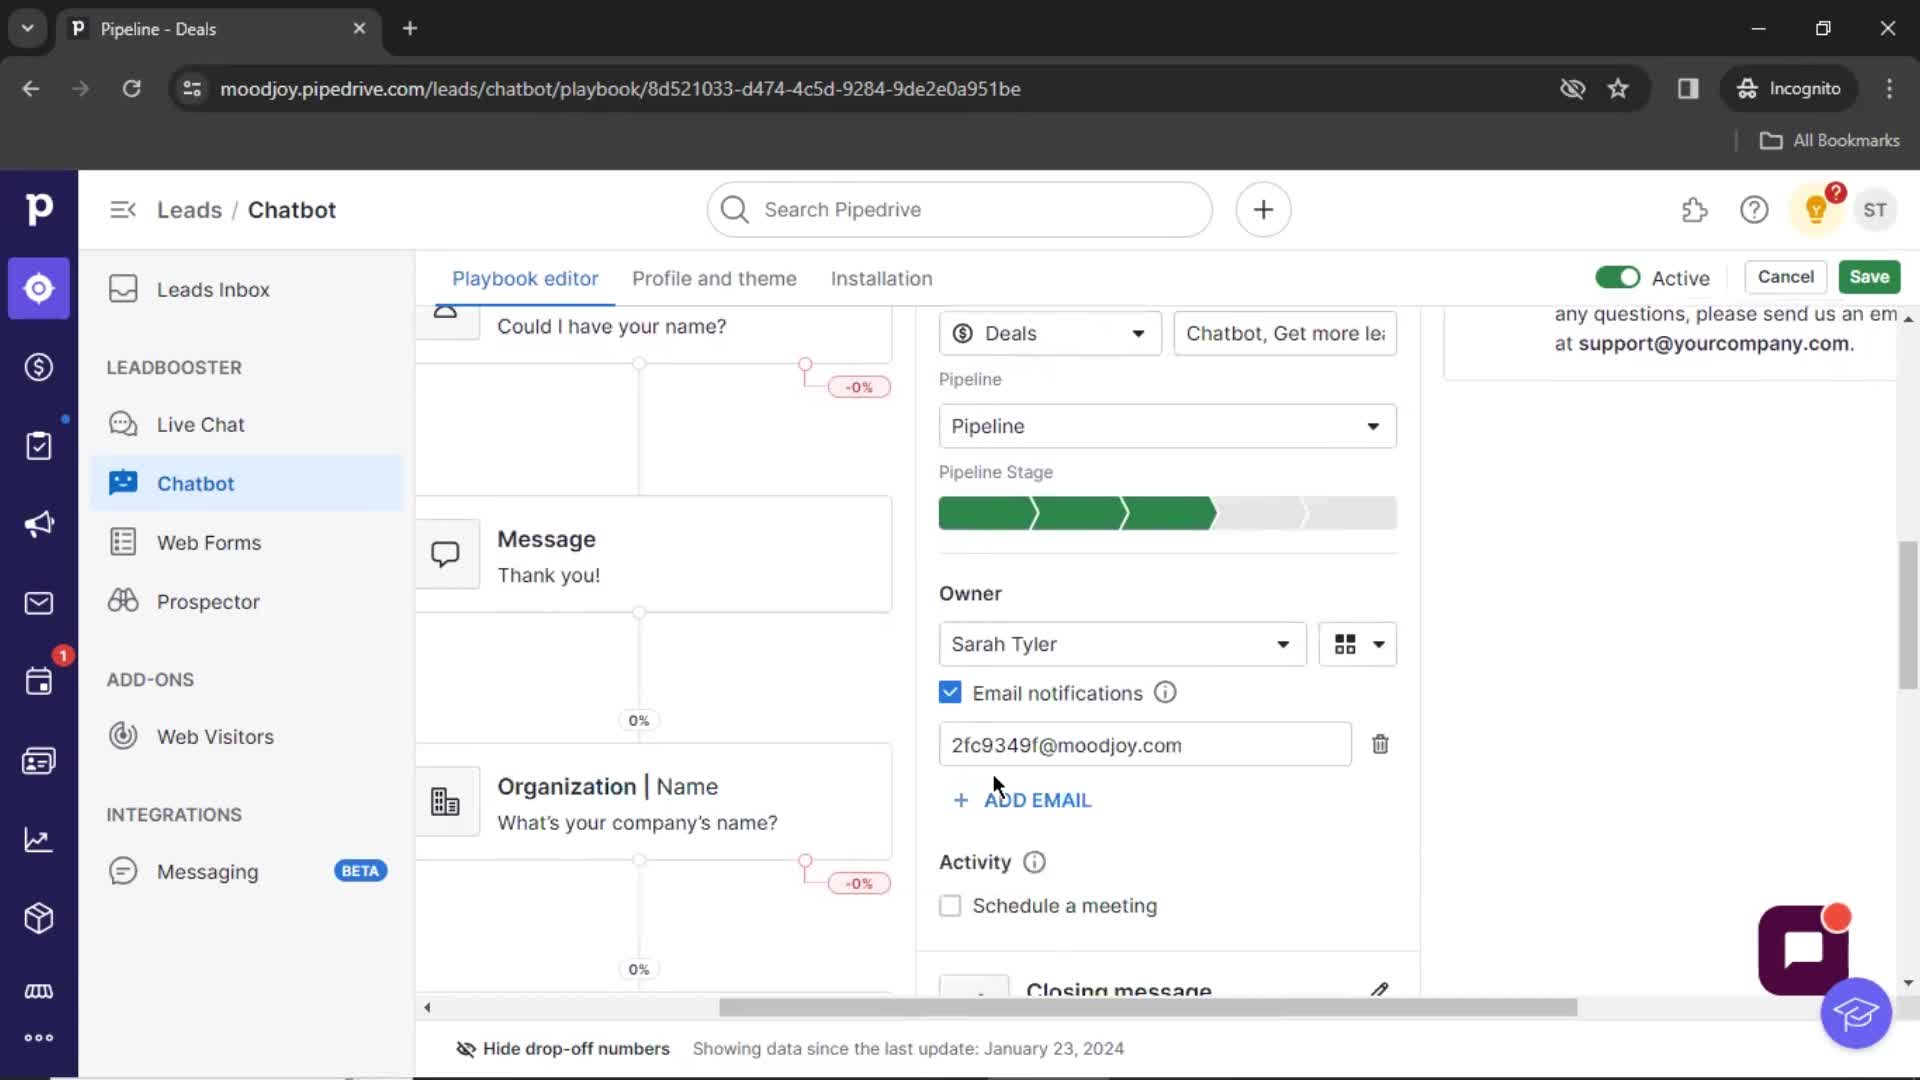Open the help question mark icon
Image resolution: width=1920 pixels, height=1080 pixels.
pyautogui.click(x=1754, y=210)
